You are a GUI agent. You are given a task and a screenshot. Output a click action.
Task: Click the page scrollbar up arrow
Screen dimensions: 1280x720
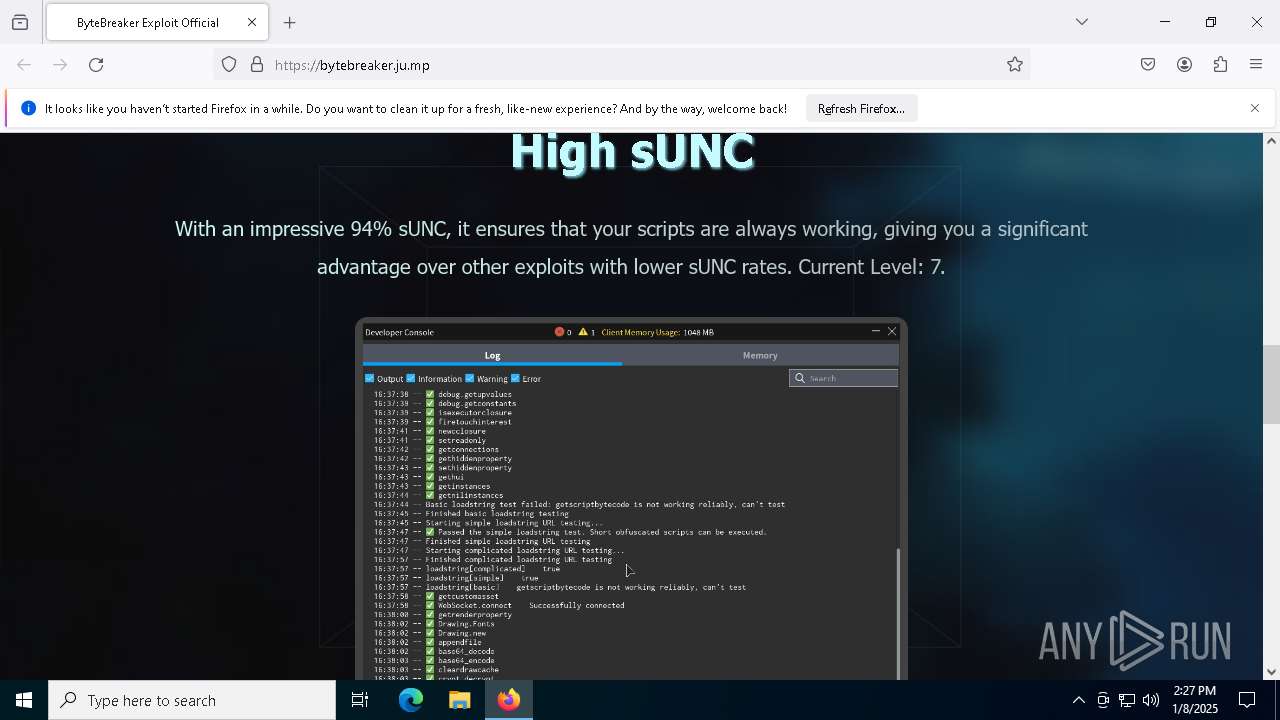(1271, 141)
